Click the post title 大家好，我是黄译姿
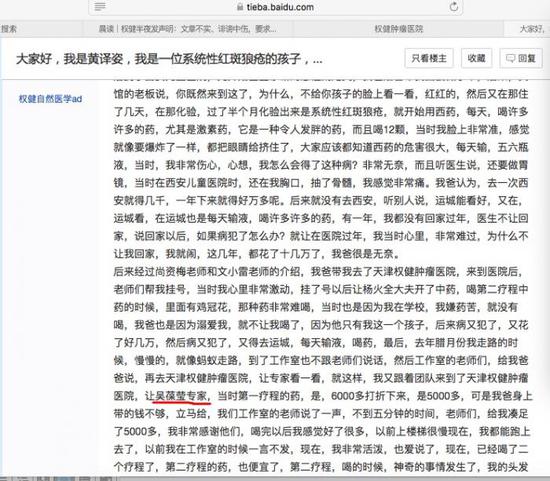Screen dimensions: 550x481 (169, 59)
